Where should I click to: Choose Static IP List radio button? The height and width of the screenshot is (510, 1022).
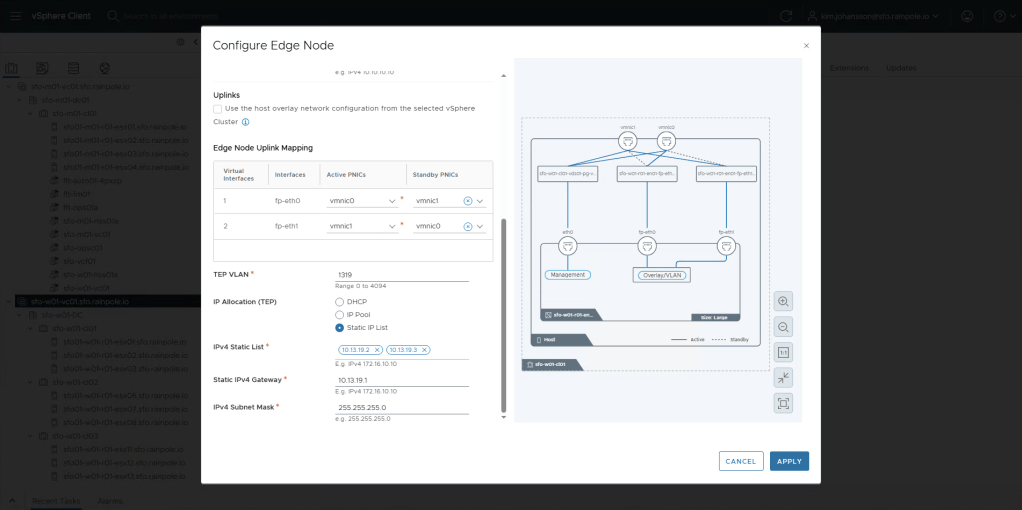[x=340, y=327]
